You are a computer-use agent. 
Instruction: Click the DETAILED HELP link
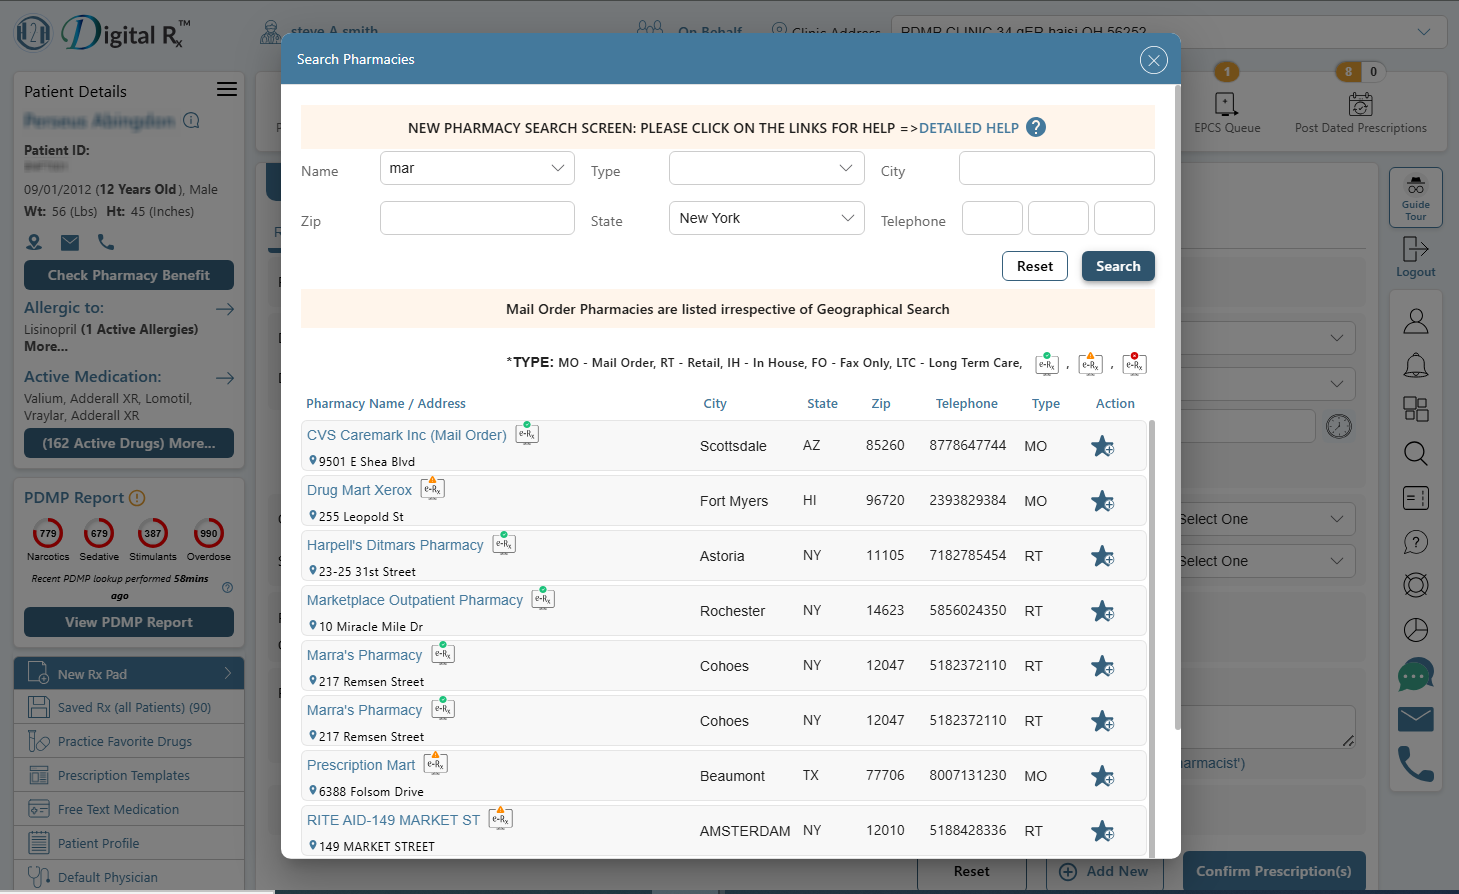click(968, 128)
